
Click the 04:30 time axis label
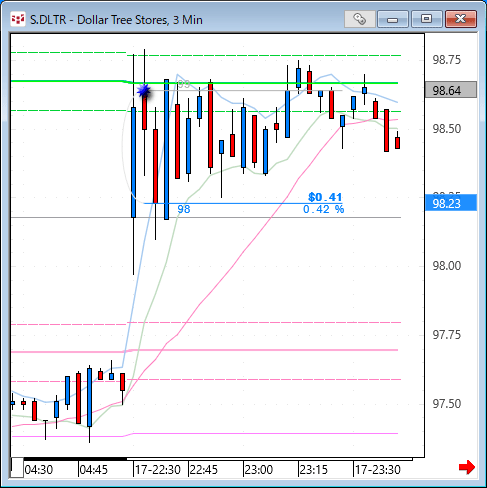39,470
